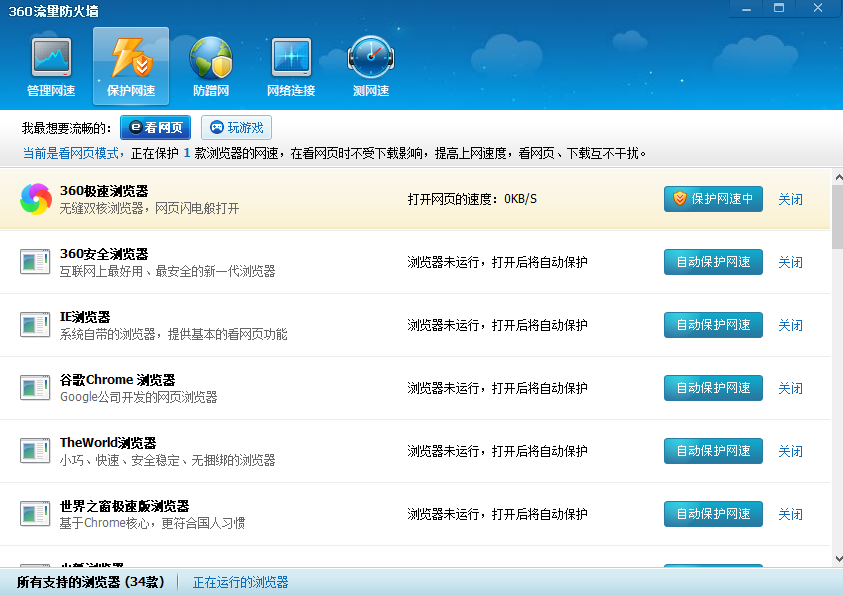Select the 所有支持的浏览器 (34款) tab

[x=90, y=582]
